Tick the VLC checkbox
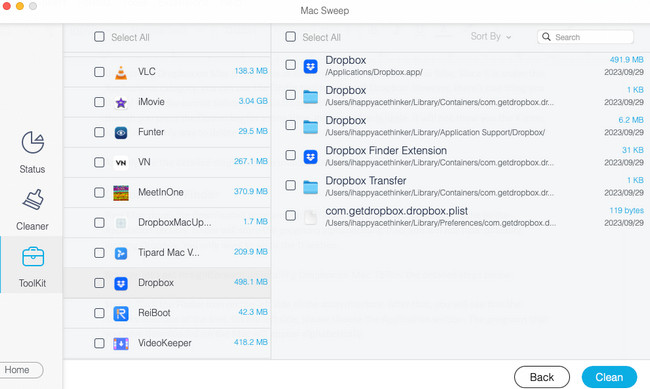This screenshot has height=389, width=650. coord(99,72)
